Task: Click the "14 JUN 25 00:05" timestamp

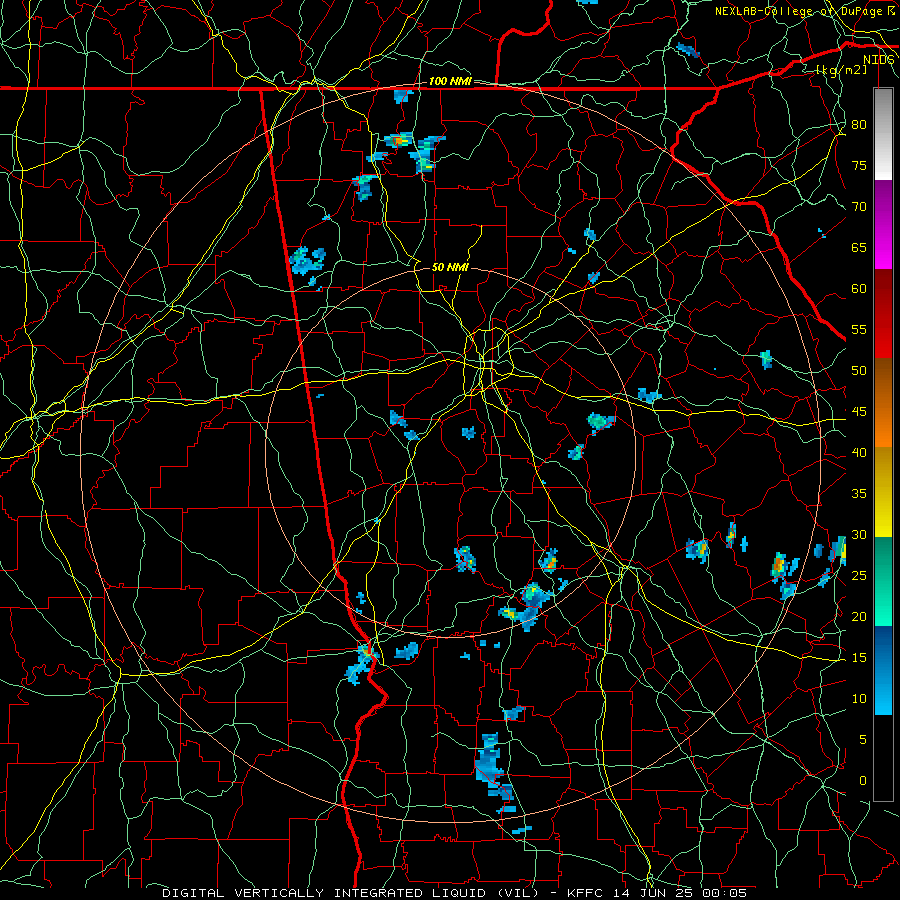Action: [680, 893]
